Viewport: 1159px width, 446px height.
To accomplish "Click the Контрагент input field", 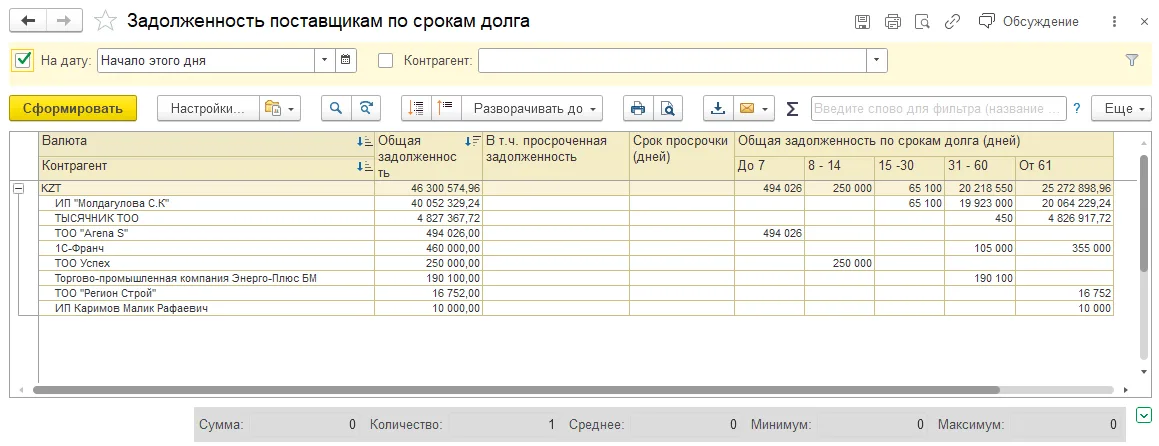I will 673,61.
